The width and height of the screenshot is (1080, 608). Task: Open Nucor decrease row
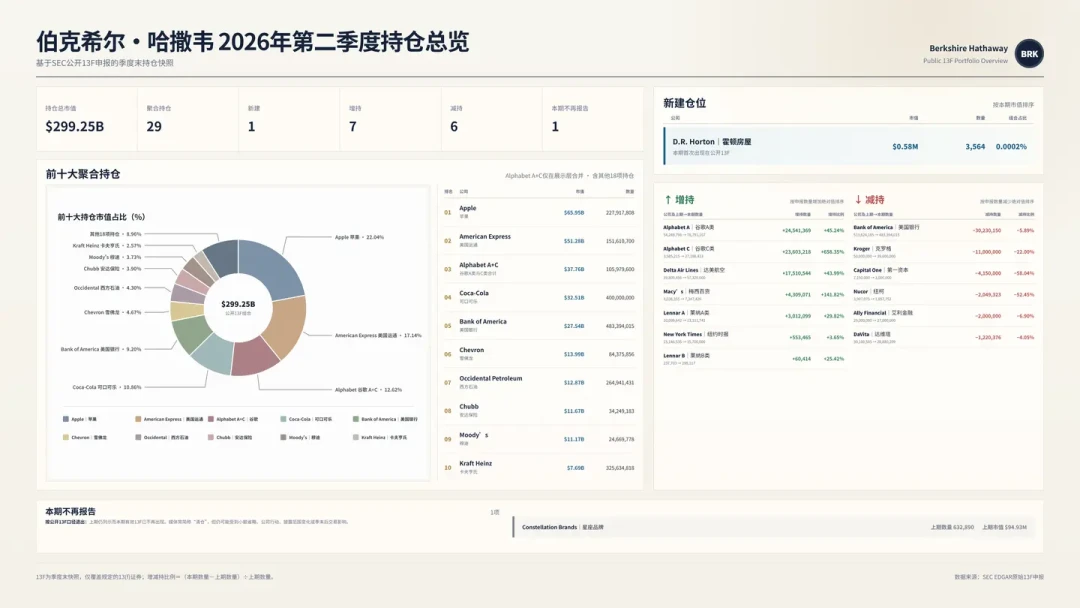[x=944, y=294]
